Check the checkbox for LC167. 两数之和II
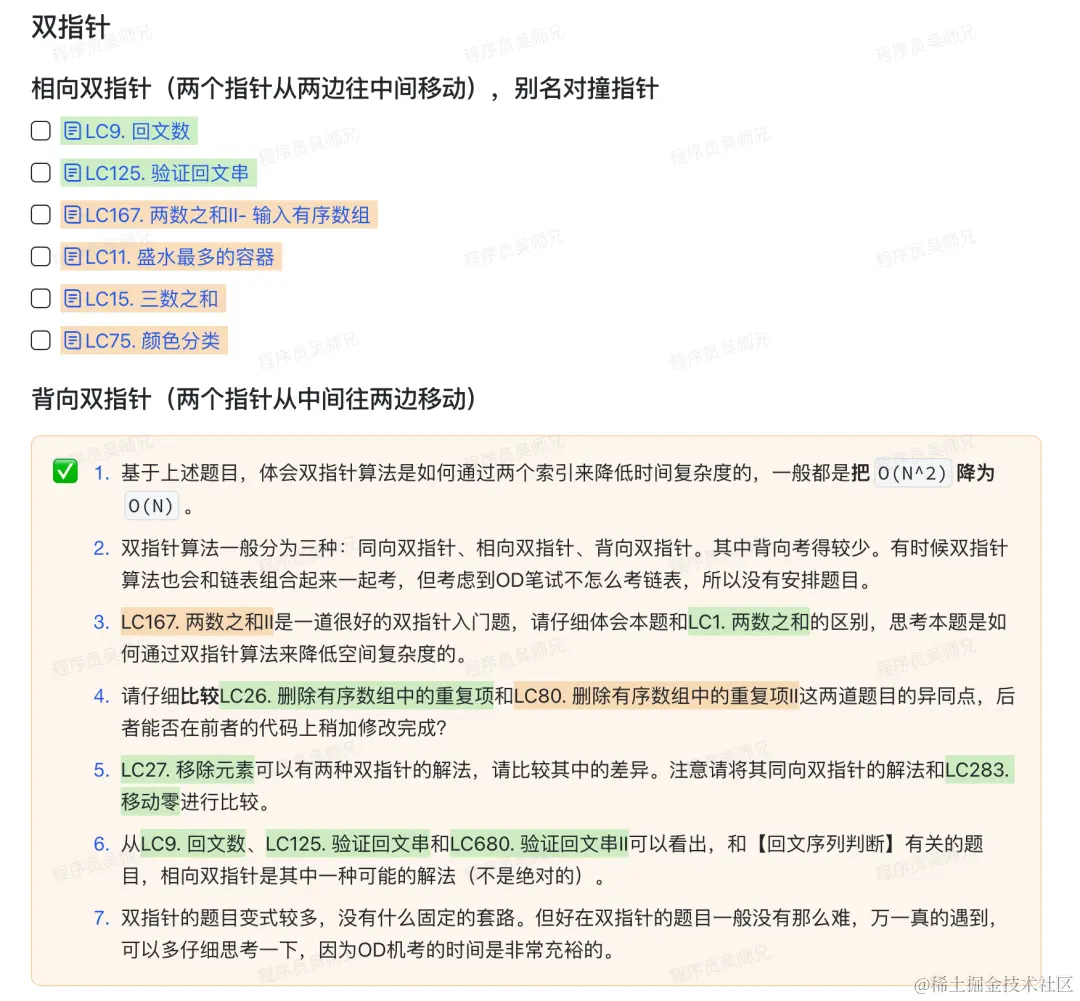The height and width of the screenshot is (1001, 1080). (x=40, y=214)
